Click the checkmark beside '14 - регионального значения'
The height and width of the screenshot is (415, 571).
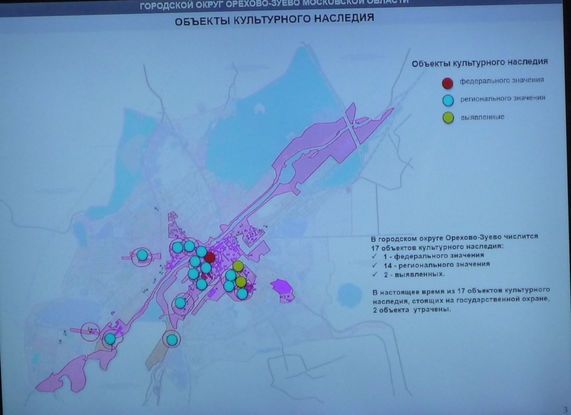pyautogui.click(x=375, y=266)
